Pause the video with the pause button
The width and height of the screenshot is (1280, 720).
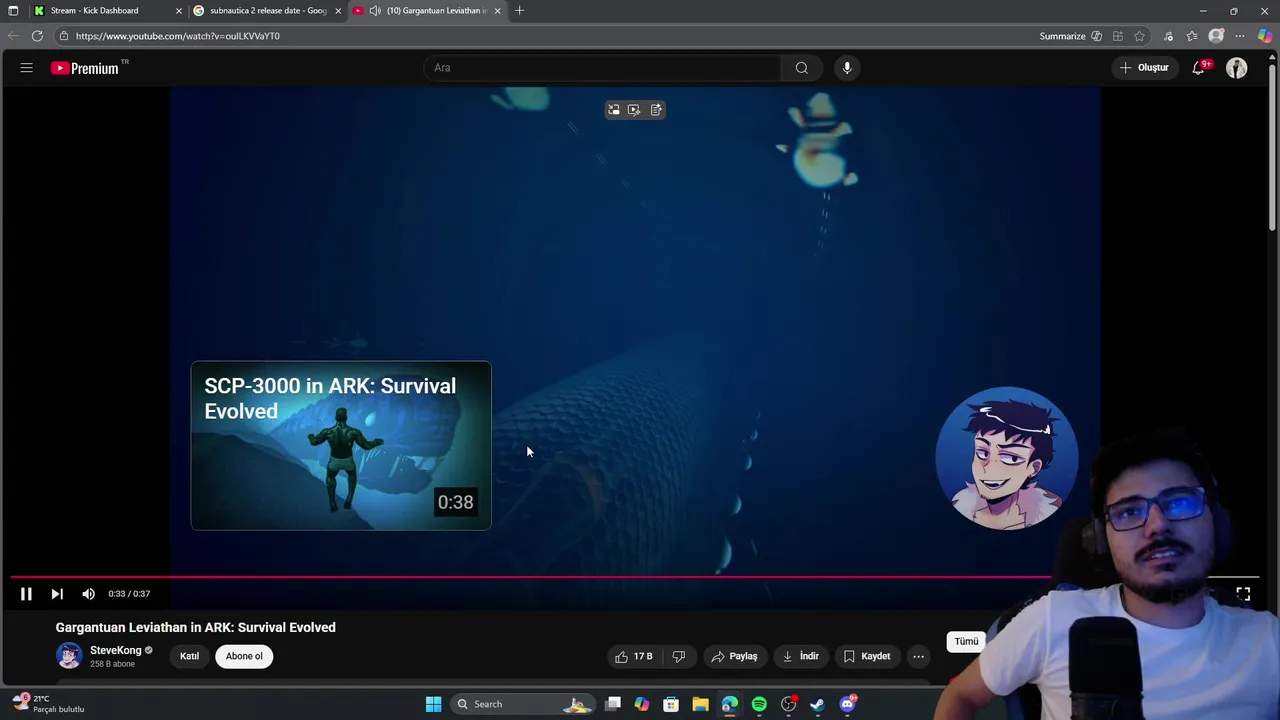(x=26, y=594)
